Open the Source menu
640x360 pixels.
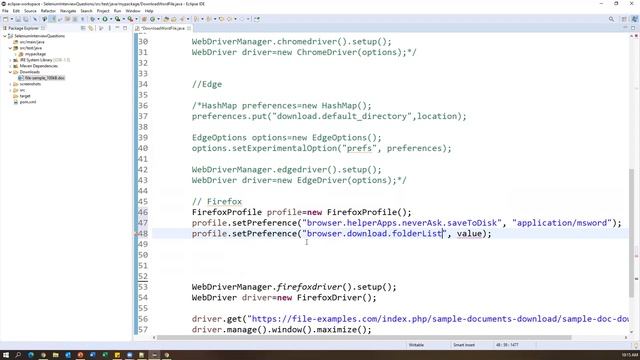(30, 11)
